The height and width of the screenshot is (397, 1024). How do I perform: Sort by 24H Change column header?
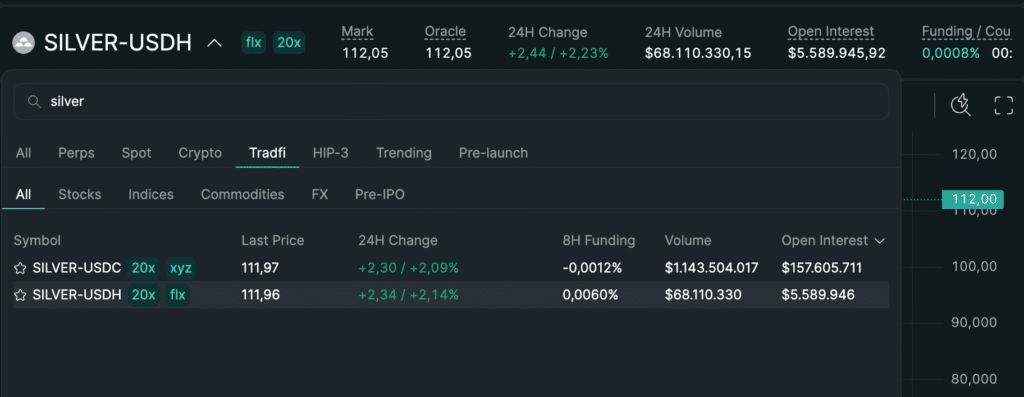[x=398, y=240]
